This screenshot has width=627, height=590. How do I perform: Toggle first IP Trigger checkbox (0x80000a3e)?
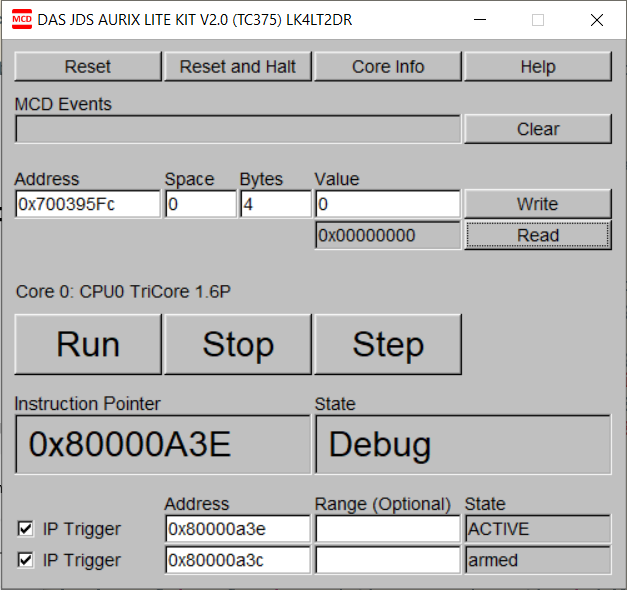point(26,528)
